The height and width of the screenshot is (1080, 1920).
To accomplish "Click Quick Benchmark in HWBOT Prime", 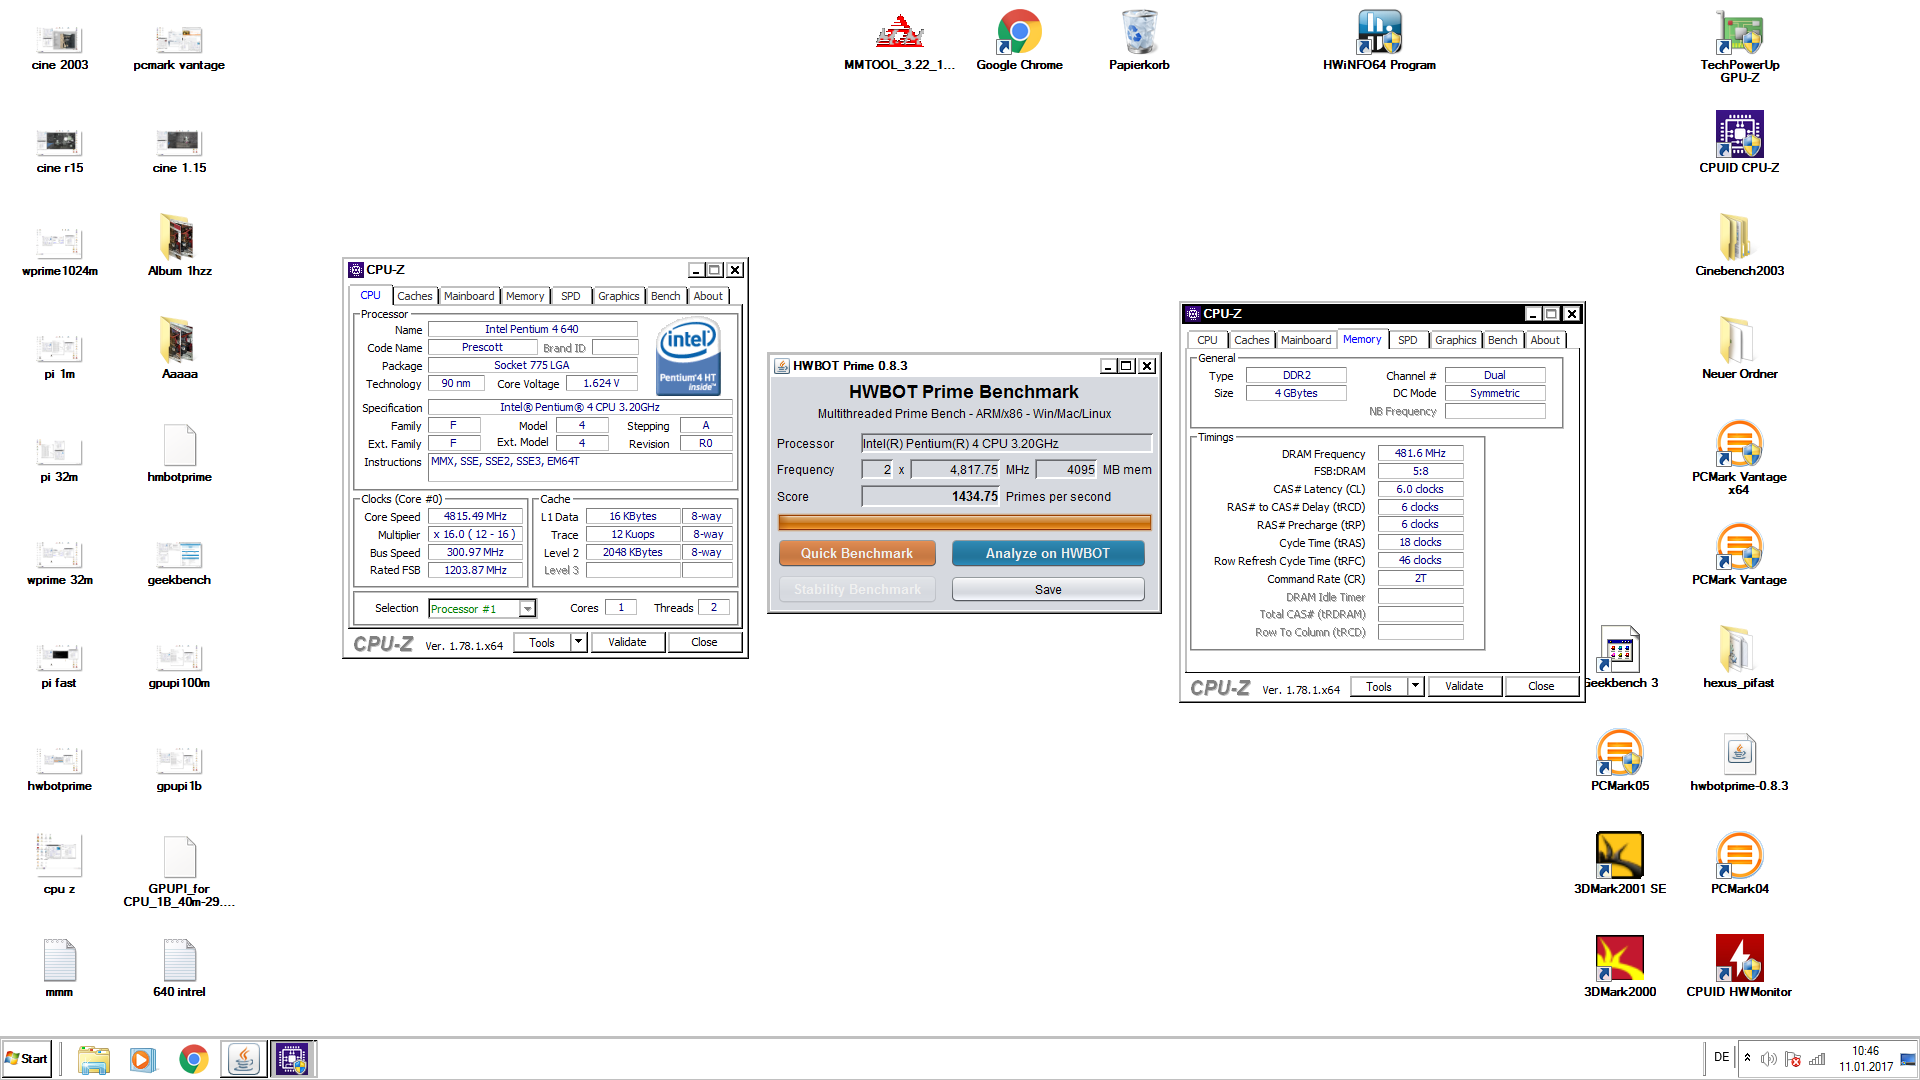I will click(857, 553).
